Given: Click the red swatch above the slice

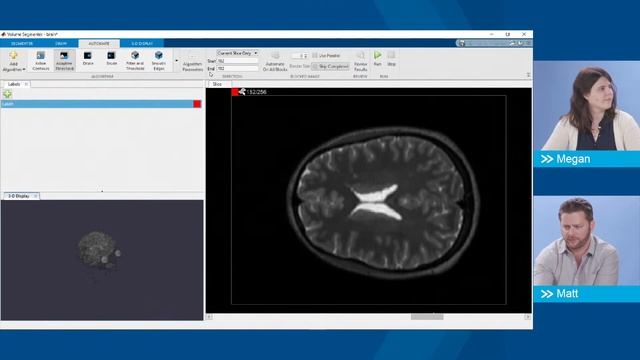Looking at the screenshot, I should point(235,92).
